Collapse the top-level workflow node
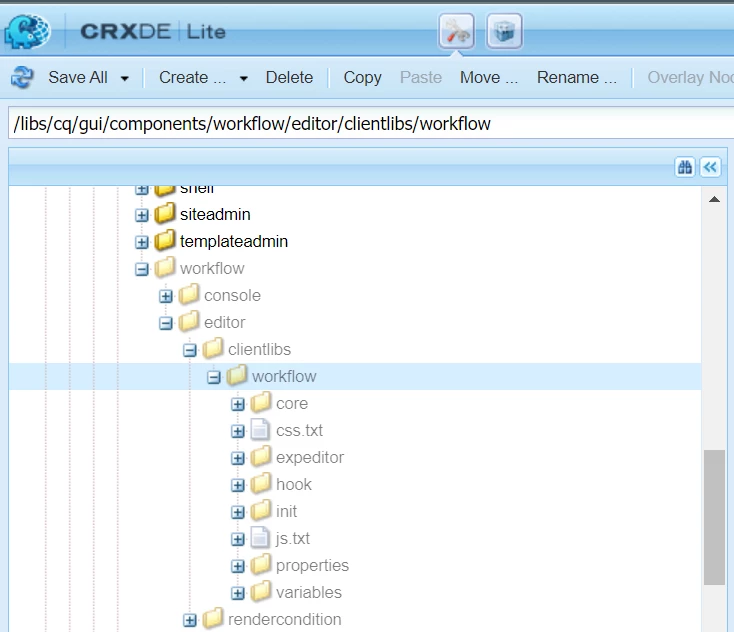 click(x=141, y=270)
